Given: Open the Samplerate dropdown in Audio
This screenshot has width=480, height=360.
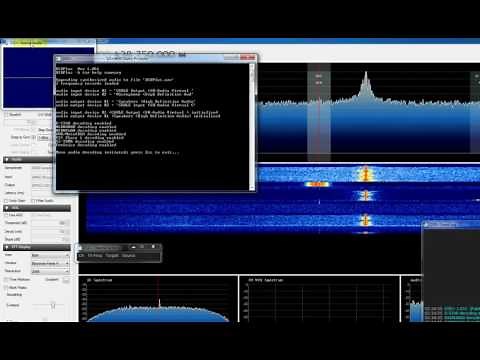Looking at the screenshot, I should [x=42, y=168].
